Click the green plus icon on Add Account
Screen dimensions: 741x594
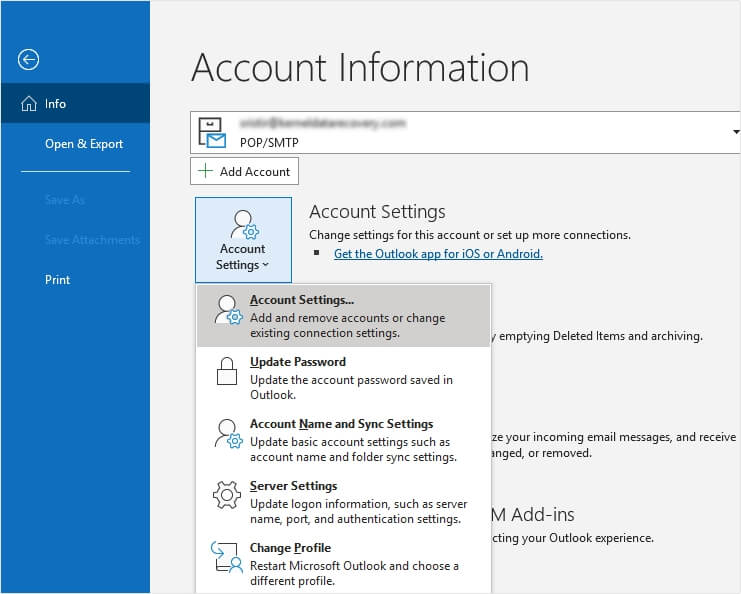[206, 171]
